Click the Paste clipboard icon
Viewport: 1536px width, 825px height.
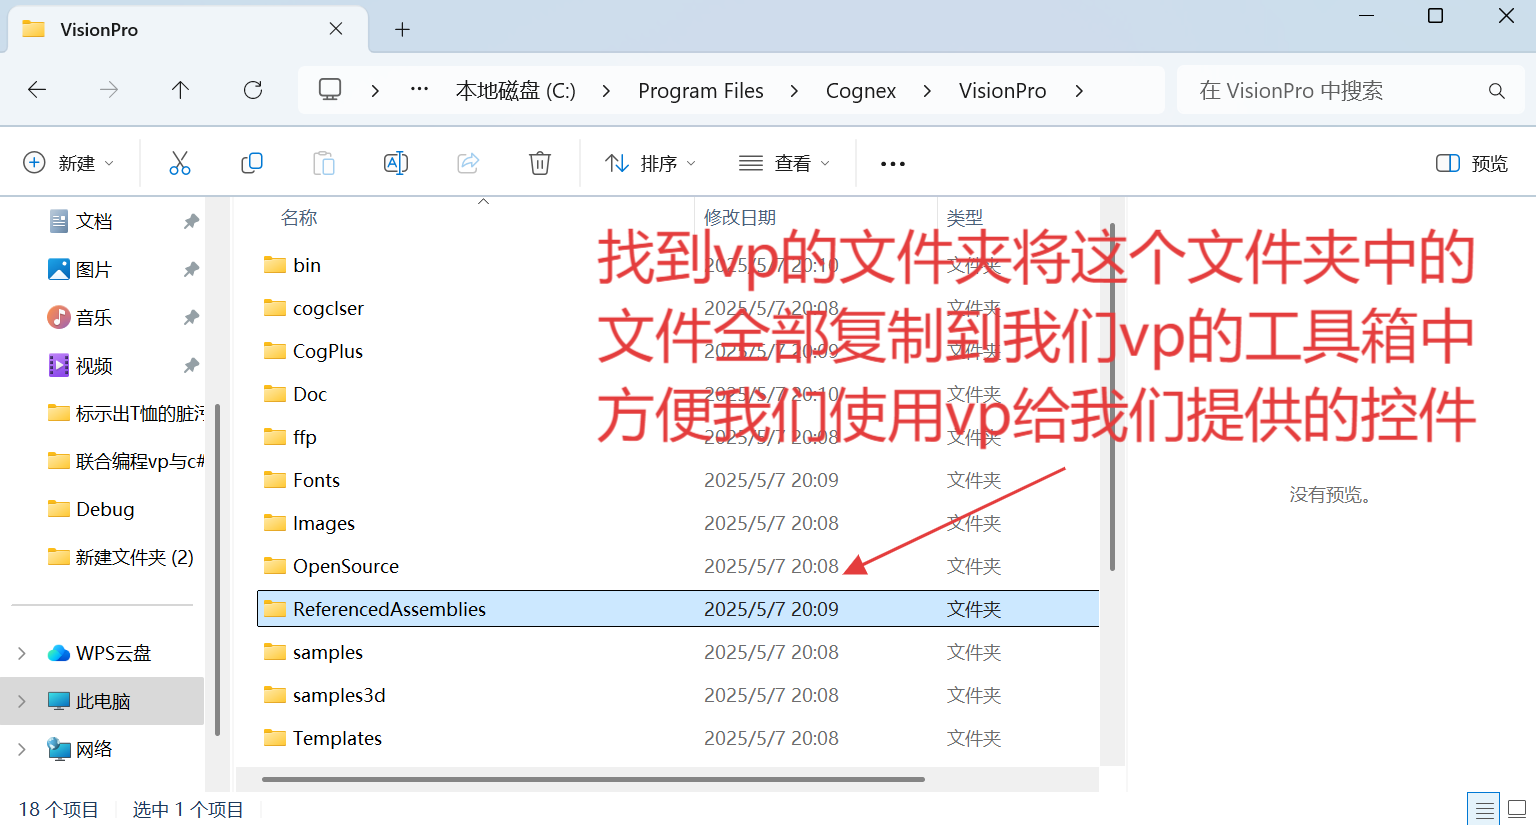(x=324, y=163)
